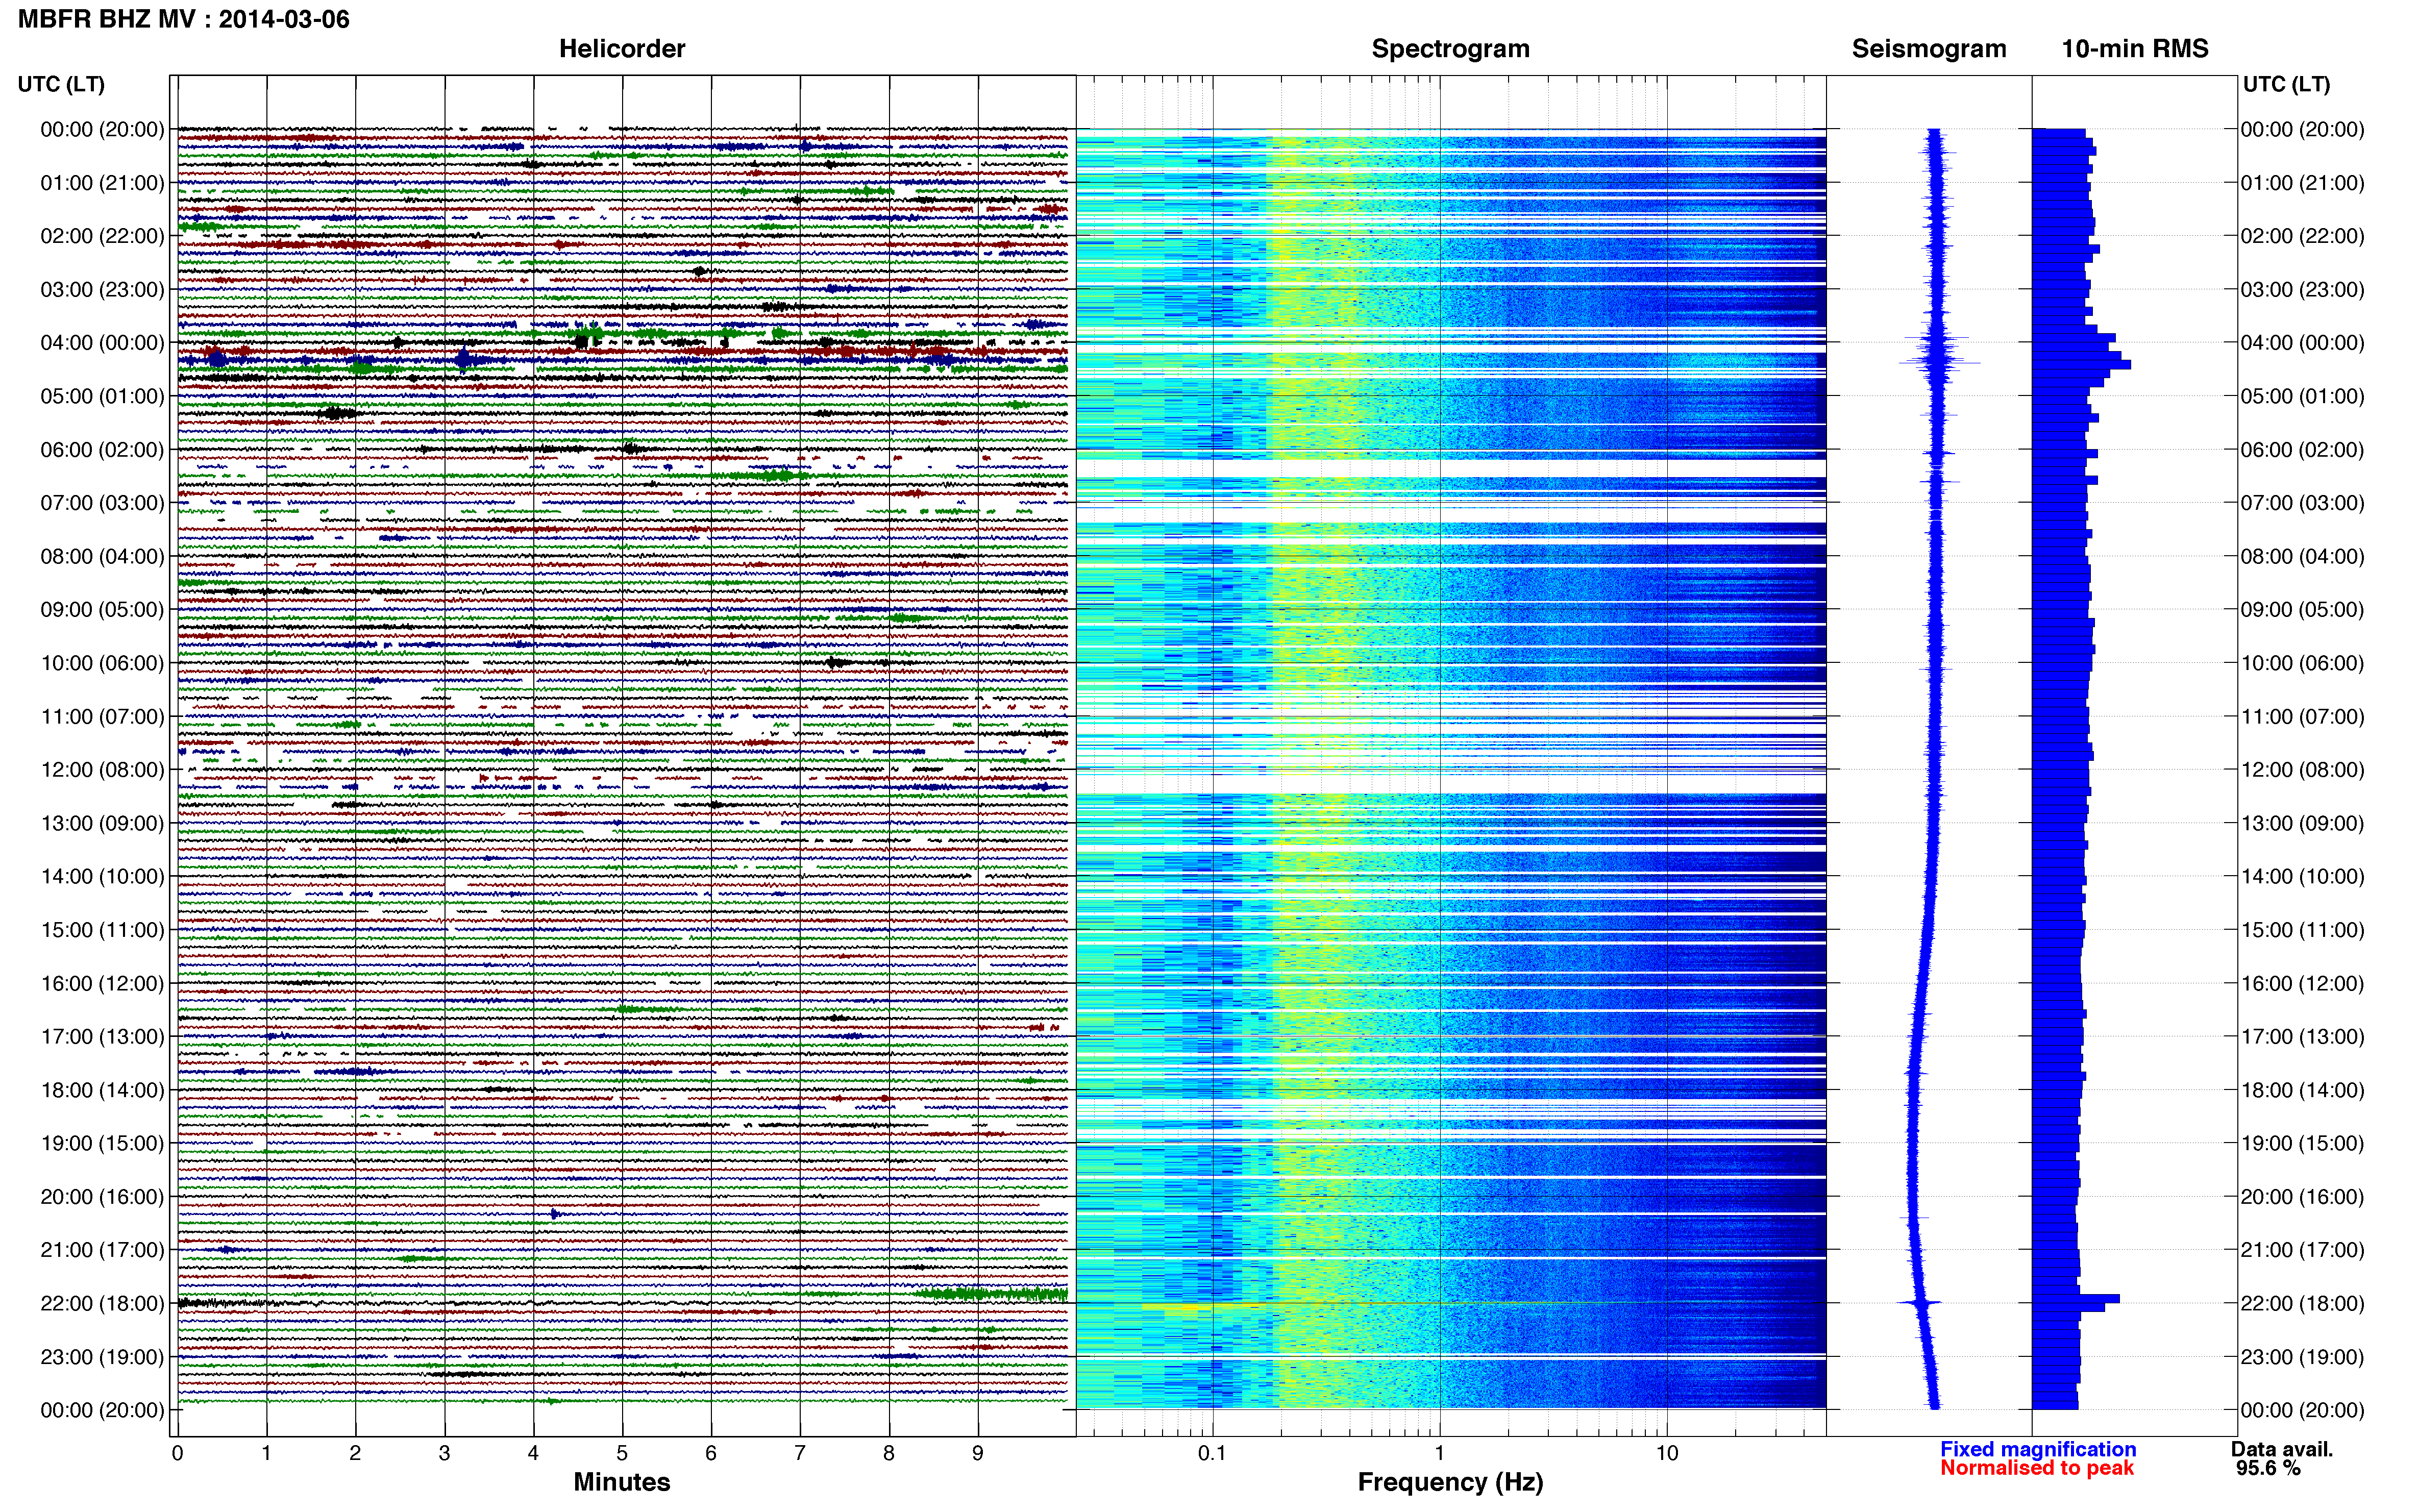The width and height of the screenshot is (2419, 1512).
Task: Select left time label '15:00 (11:00)'
Action: 102,930
